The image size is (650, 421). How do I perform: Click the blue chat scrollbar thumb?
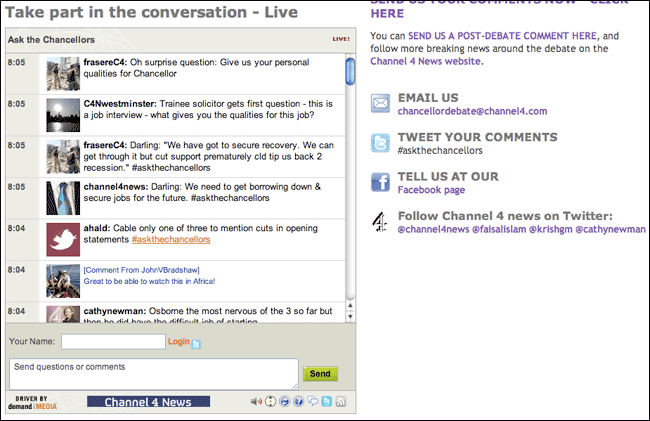[350, 71]
